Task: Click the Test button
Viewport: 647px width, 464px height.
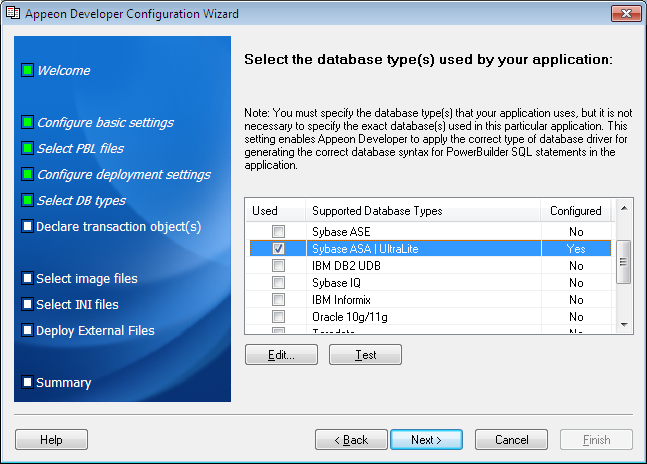Action: [x=365, y=355]
